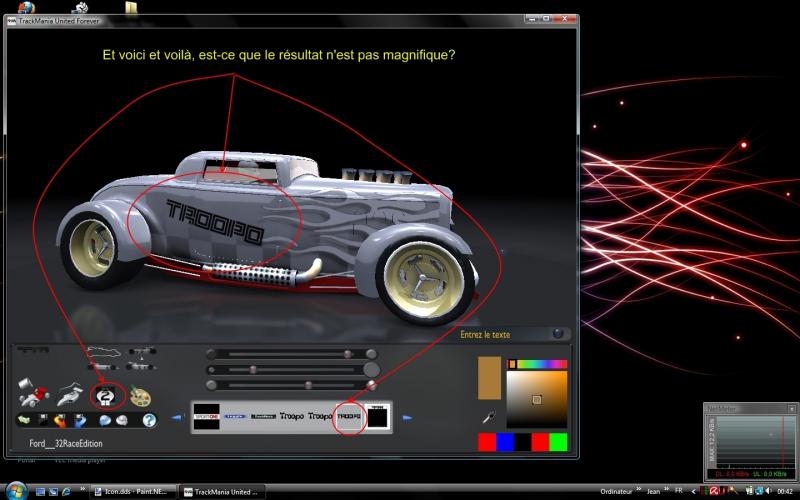Open the Windows Start orb
Screen dimensions: 800x500
(x=16, y=491)
